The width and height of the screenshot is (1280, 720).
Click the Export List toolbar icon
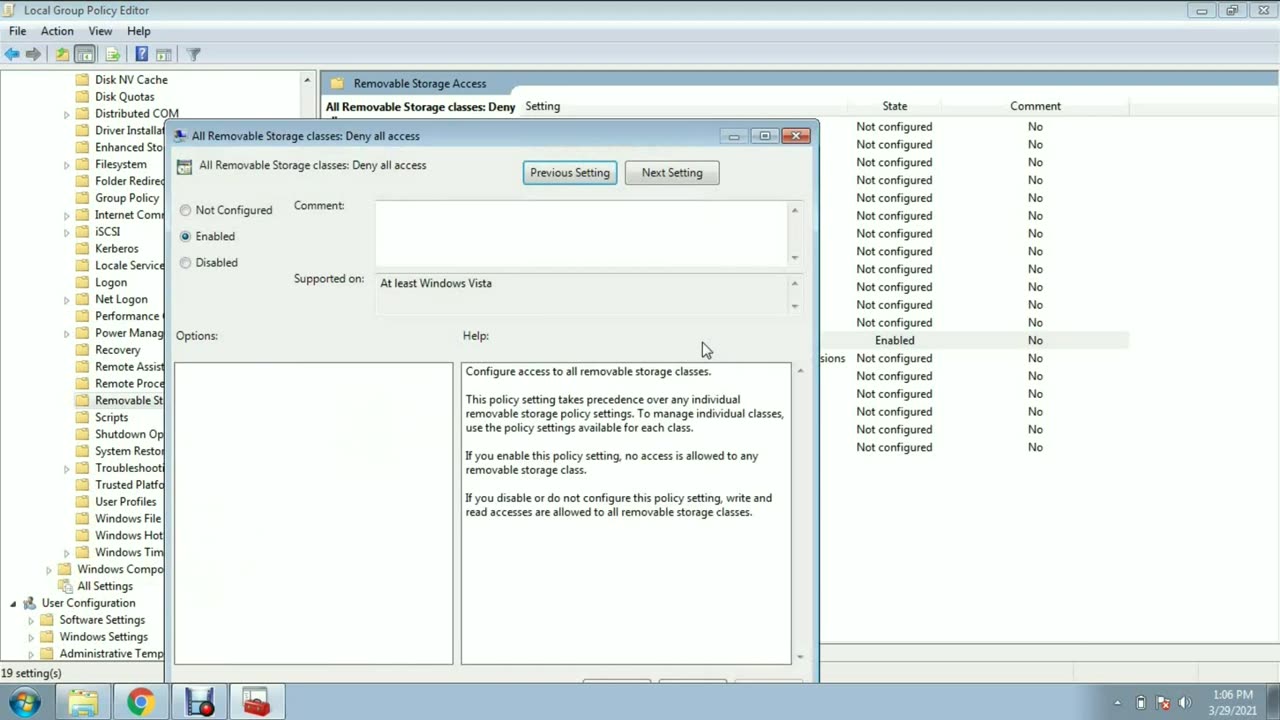point(112,54)
